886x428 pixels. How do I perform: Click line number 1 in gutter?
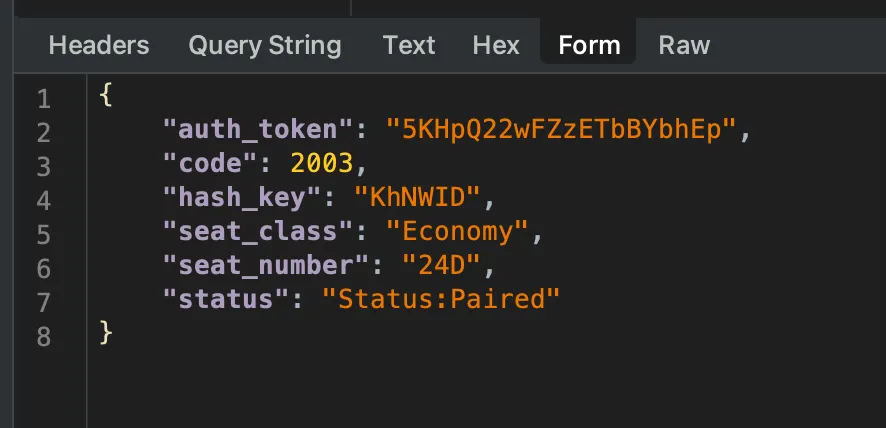coord(43,99)
